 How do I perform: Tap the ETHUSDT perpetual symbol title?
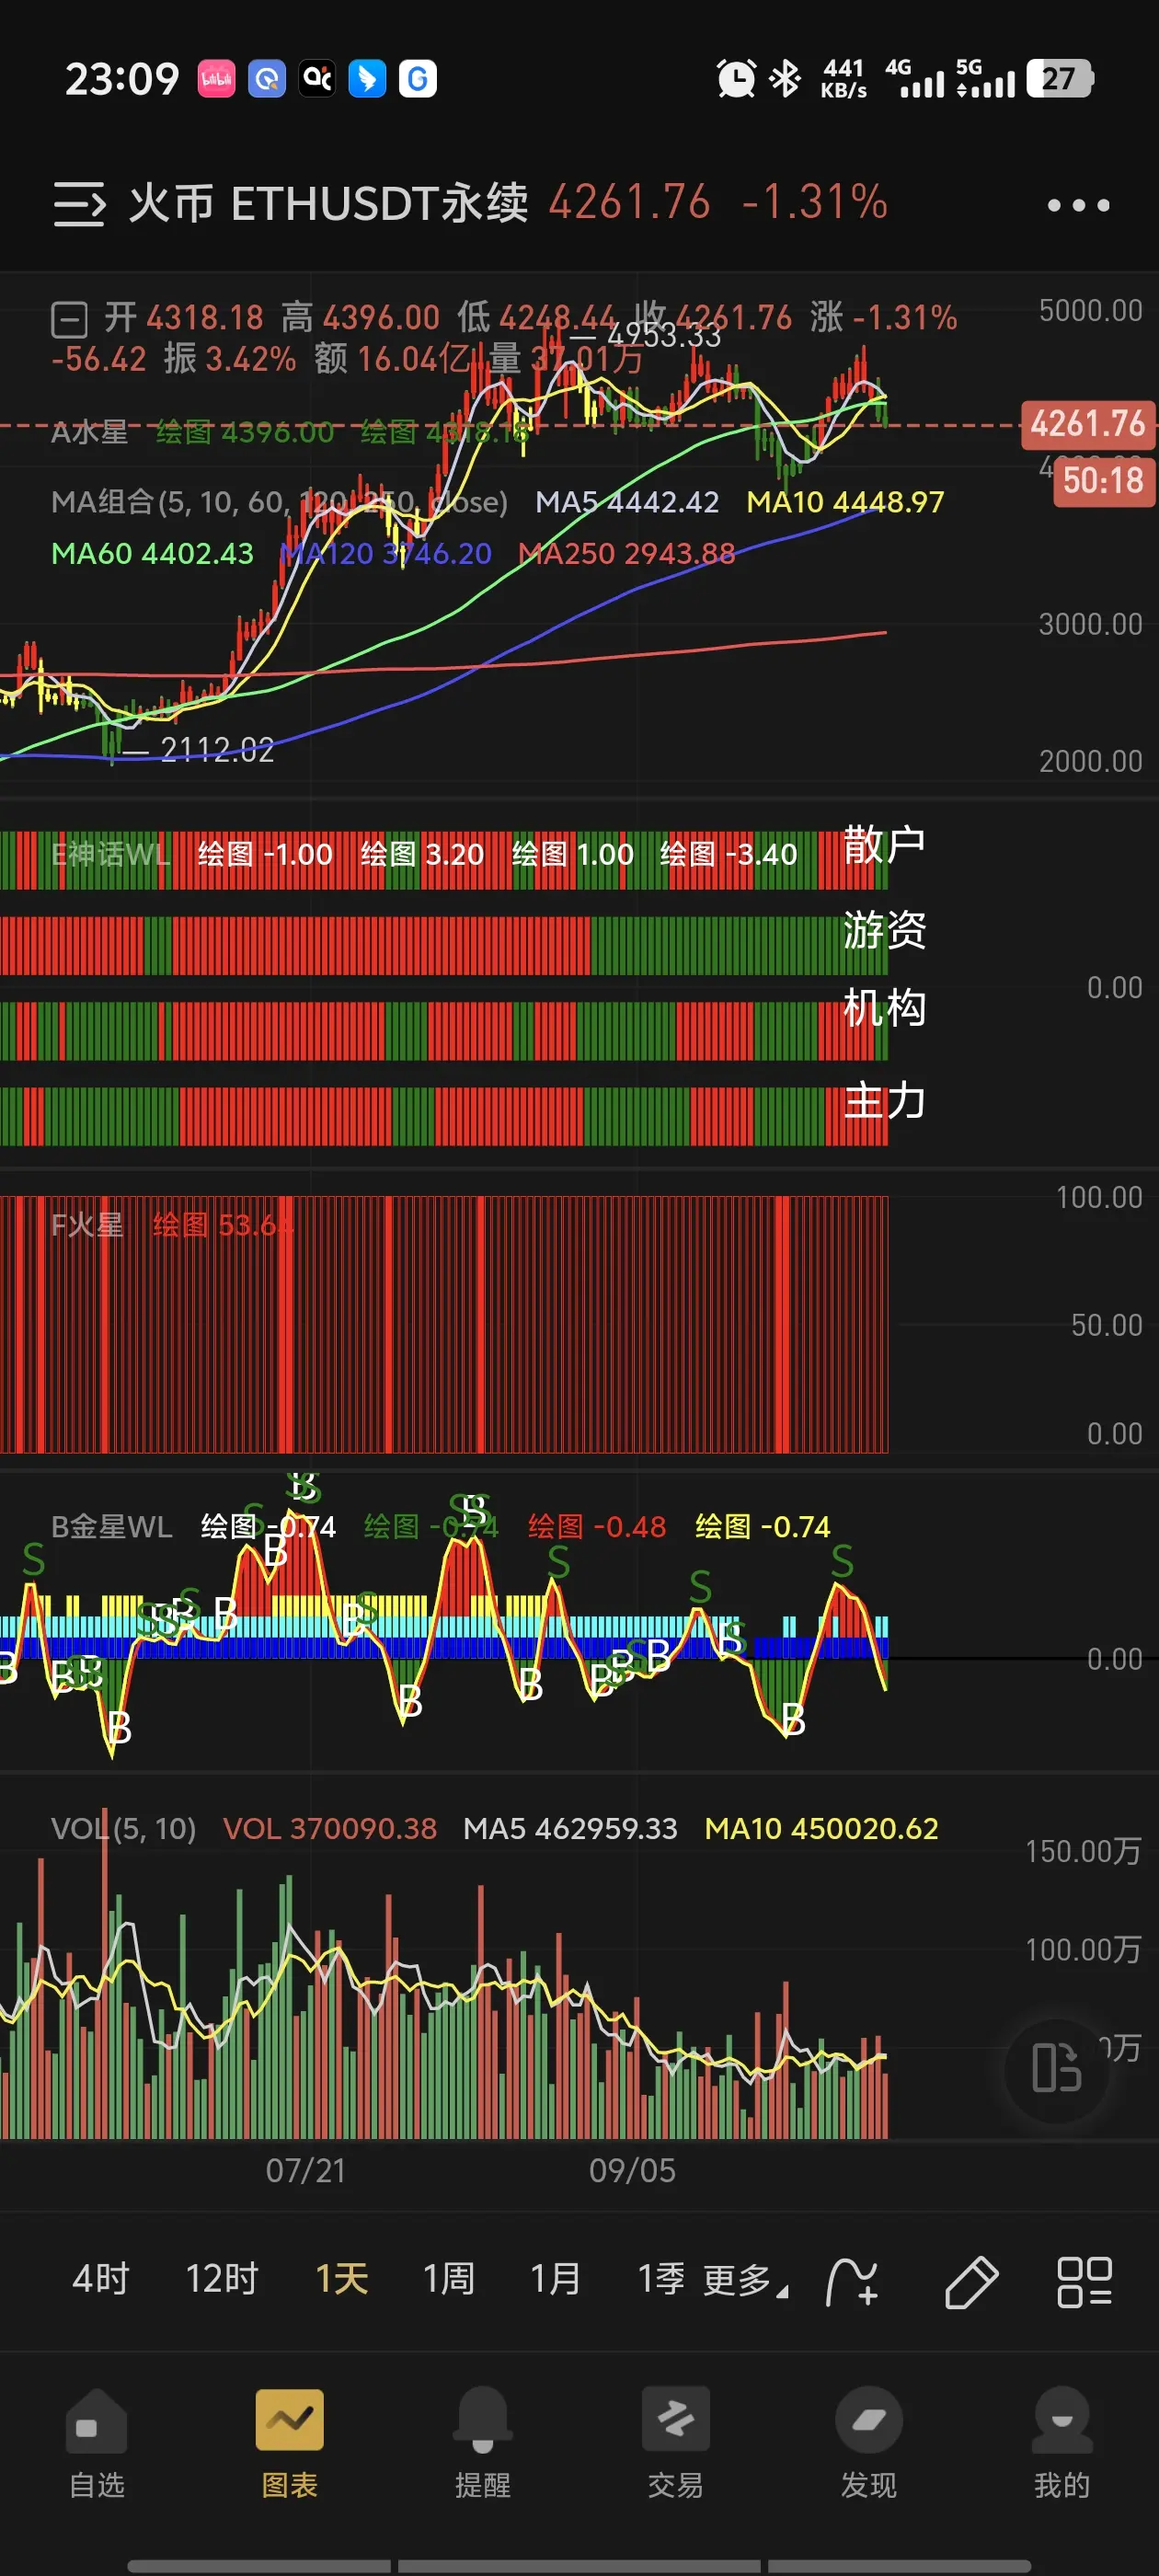click(329, 203)
